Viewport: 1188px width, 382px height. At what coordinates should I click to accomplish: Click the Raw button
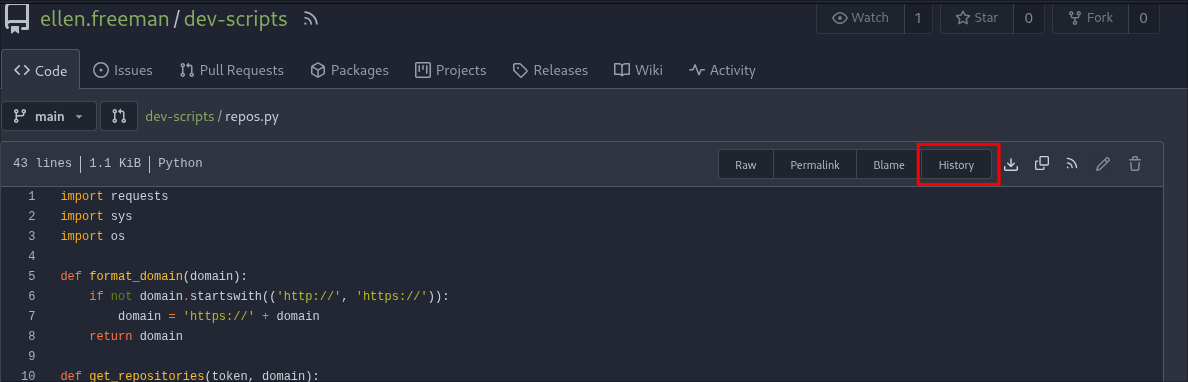pos(746,164)
